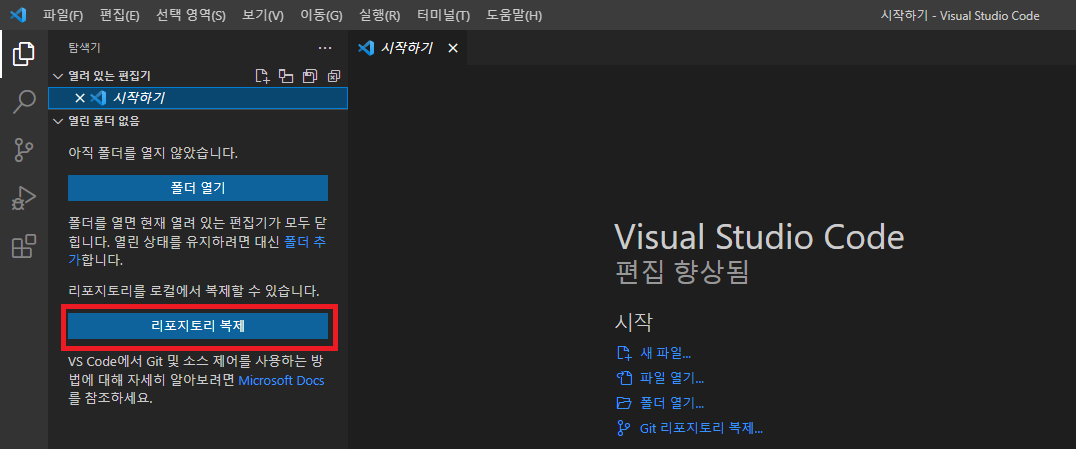This screenshot has width=1076, height=449.
Task: Click the 파일 열기... link on welcome page
Action: pyautogui.click(x=672, y=378)
